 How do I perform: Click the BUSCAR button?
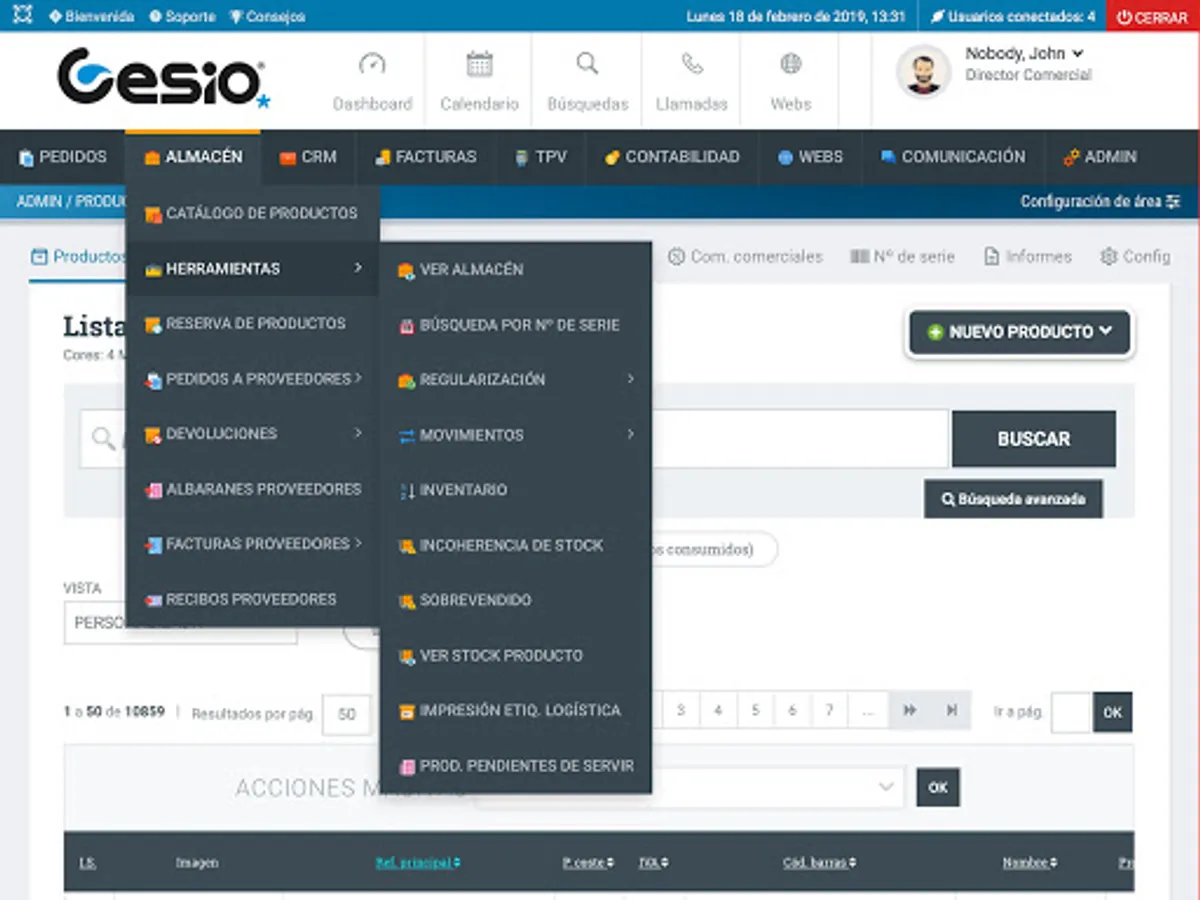pos(1033,438)
